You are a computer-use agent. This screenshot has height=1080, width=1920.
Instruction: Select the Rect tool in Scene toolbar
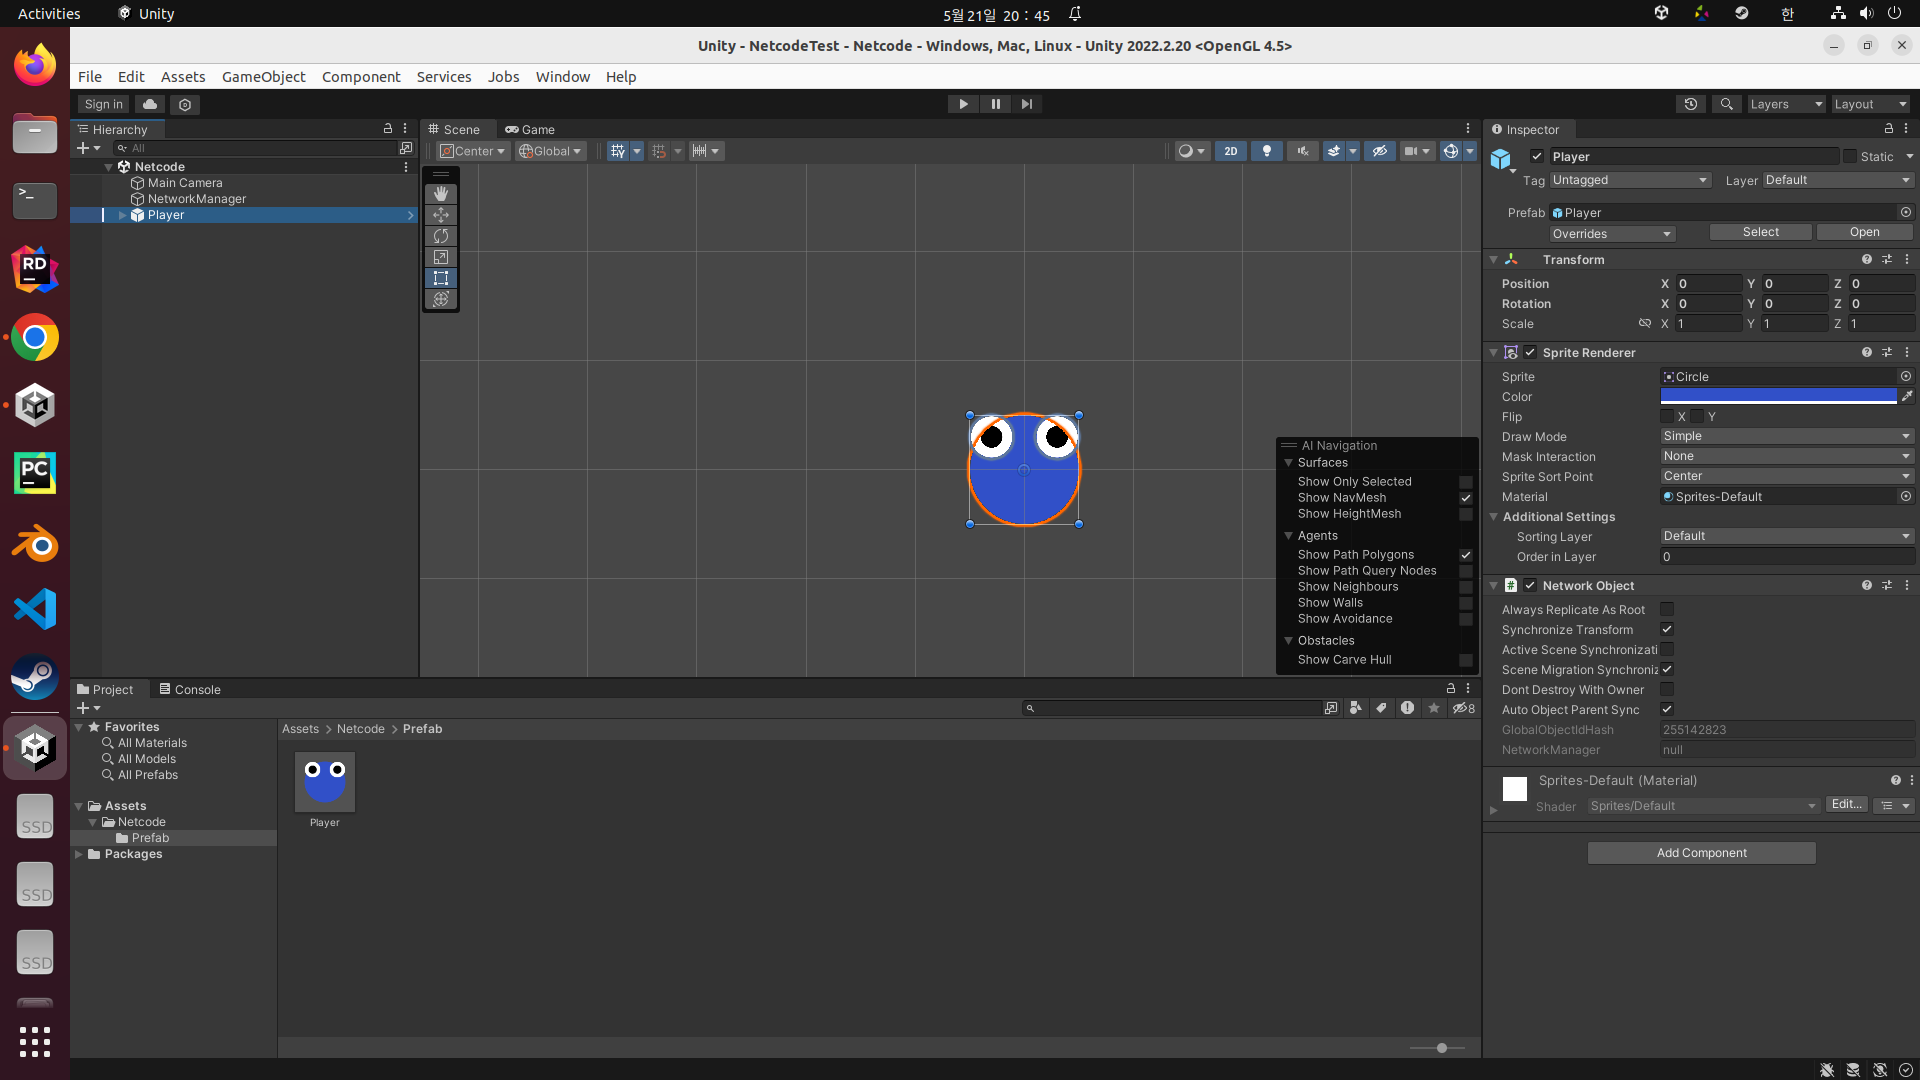(x=441, y=278)
